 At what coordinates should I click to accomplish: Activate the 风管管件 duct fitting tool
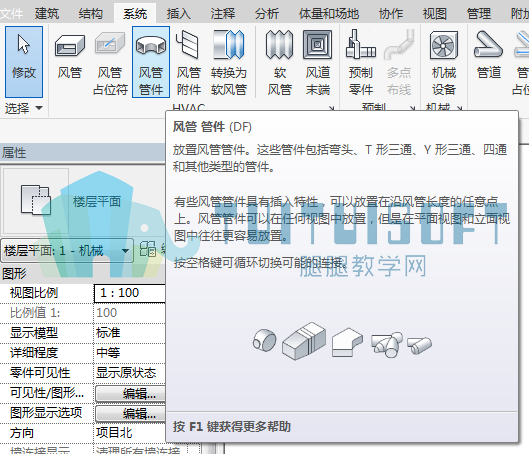pos(151,62)
